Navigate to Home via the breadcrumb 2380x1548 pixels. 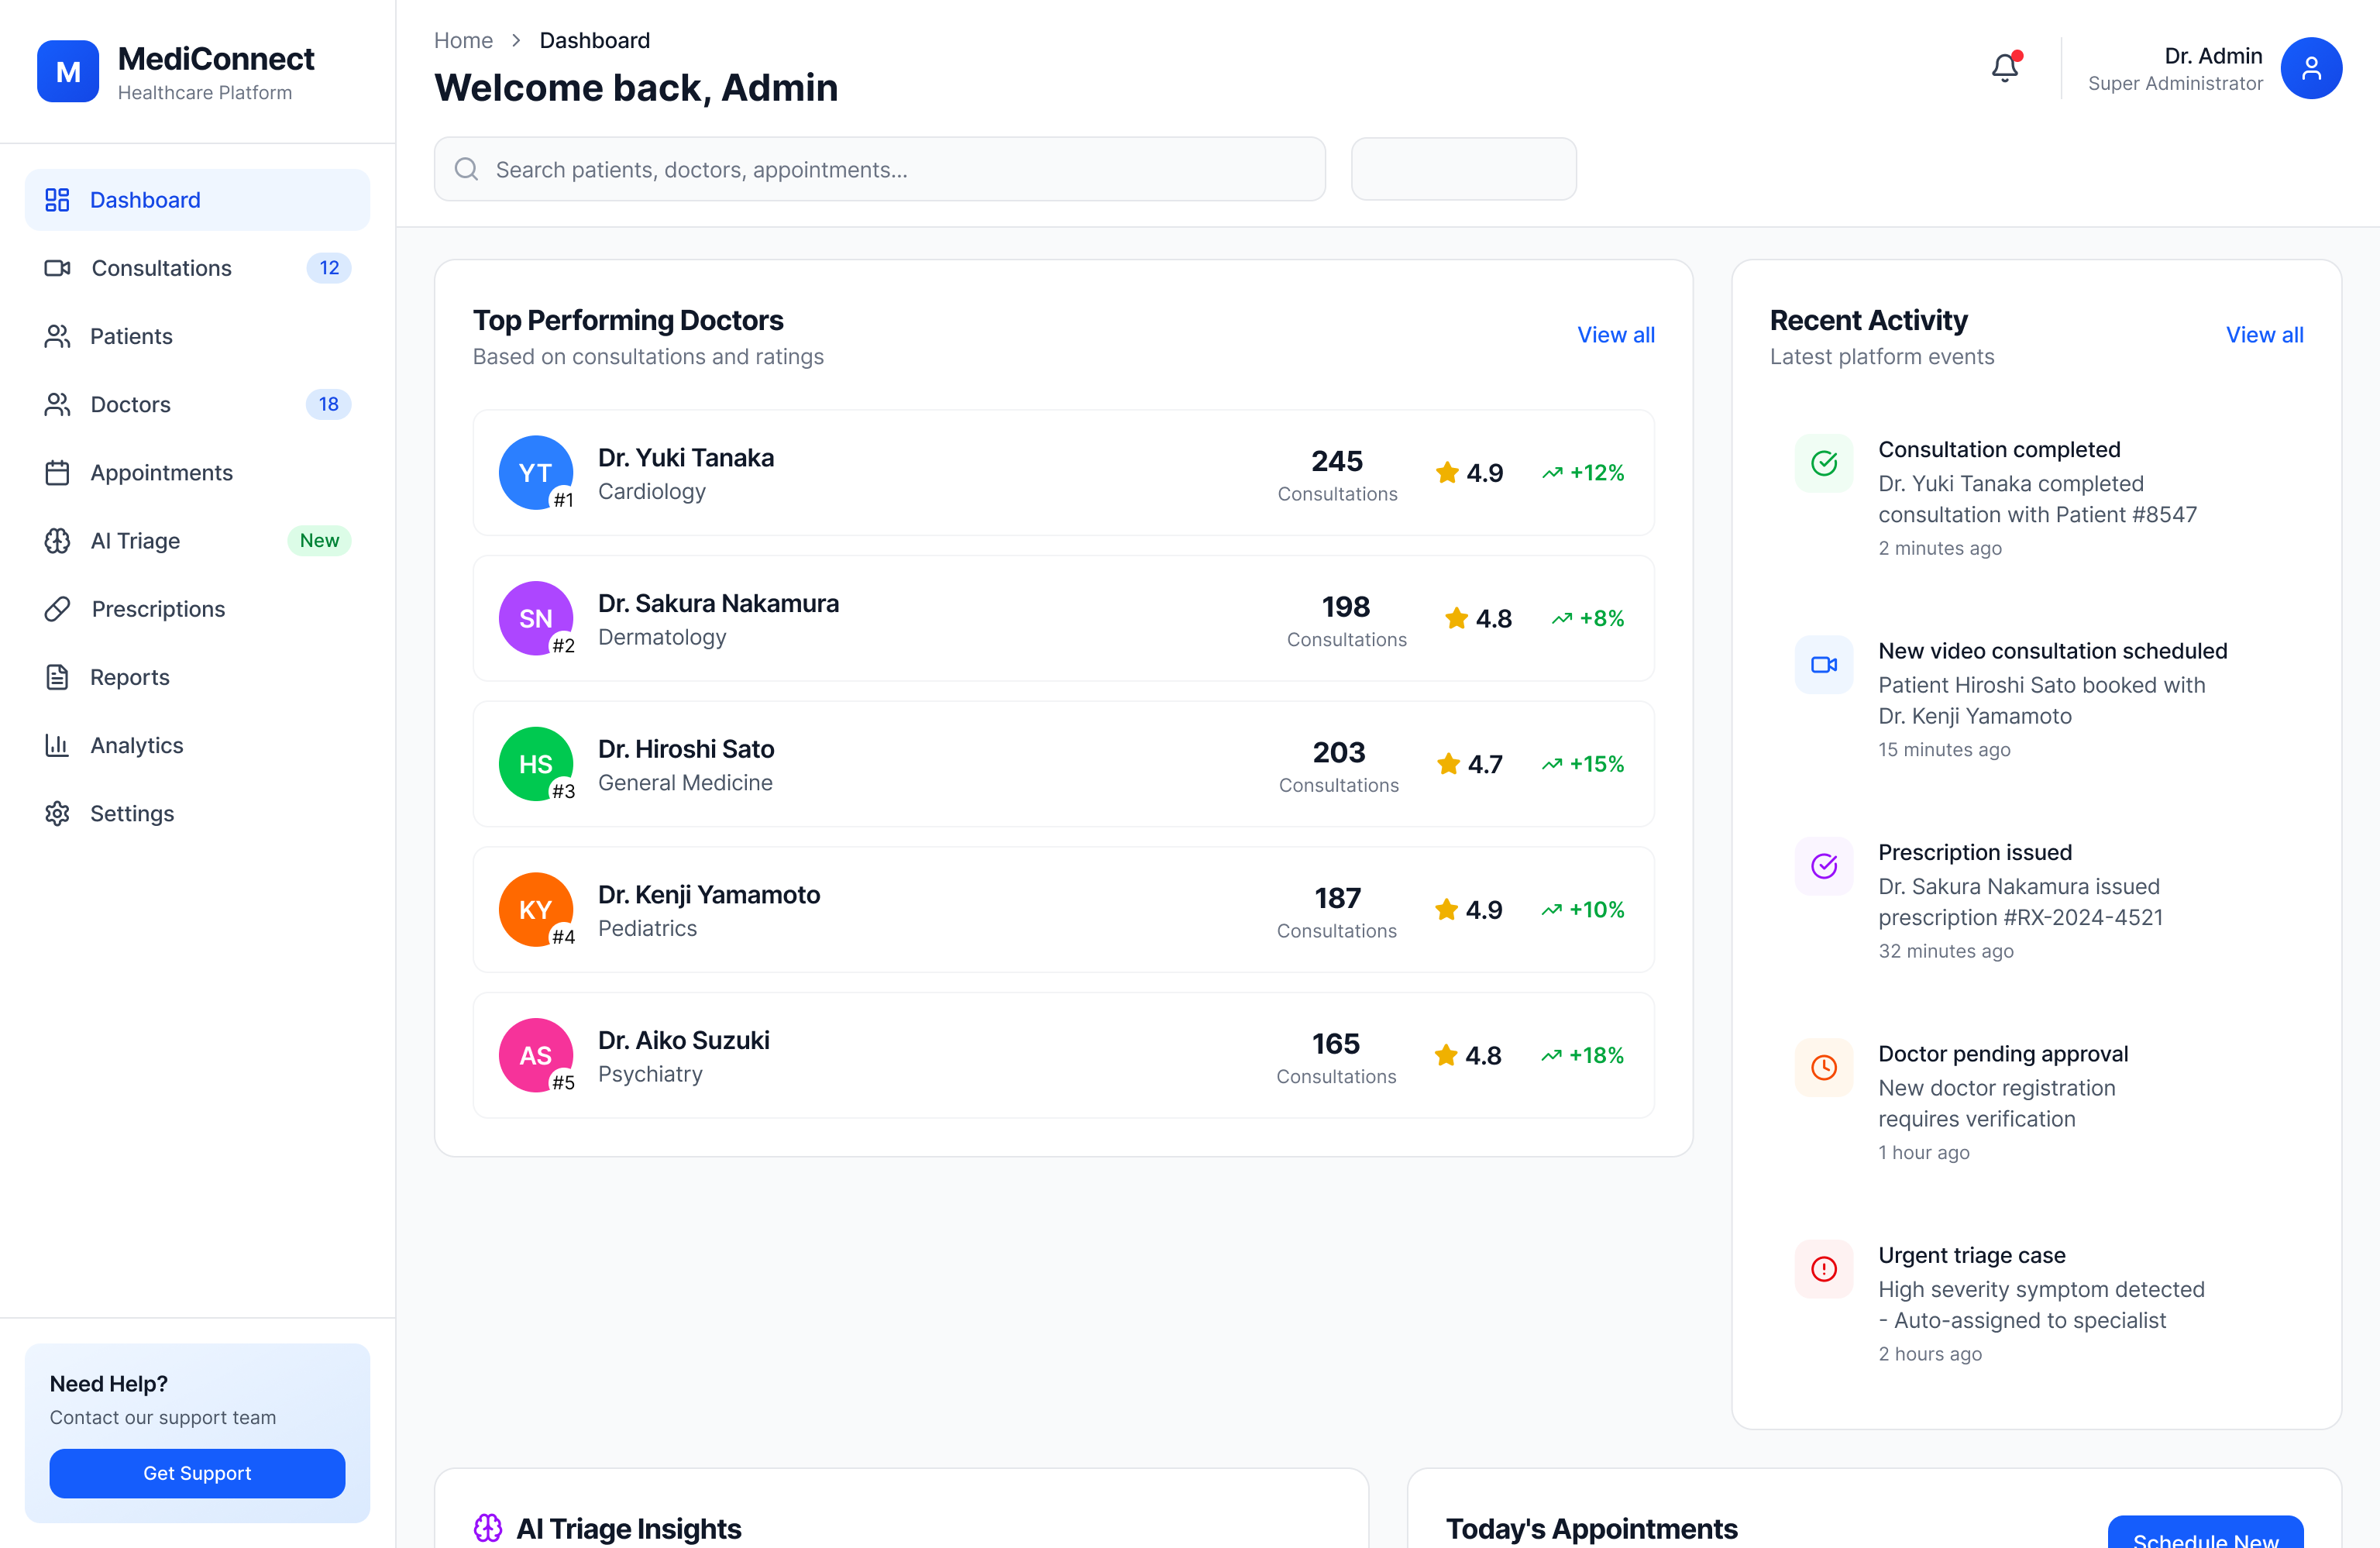coord(463,39)
